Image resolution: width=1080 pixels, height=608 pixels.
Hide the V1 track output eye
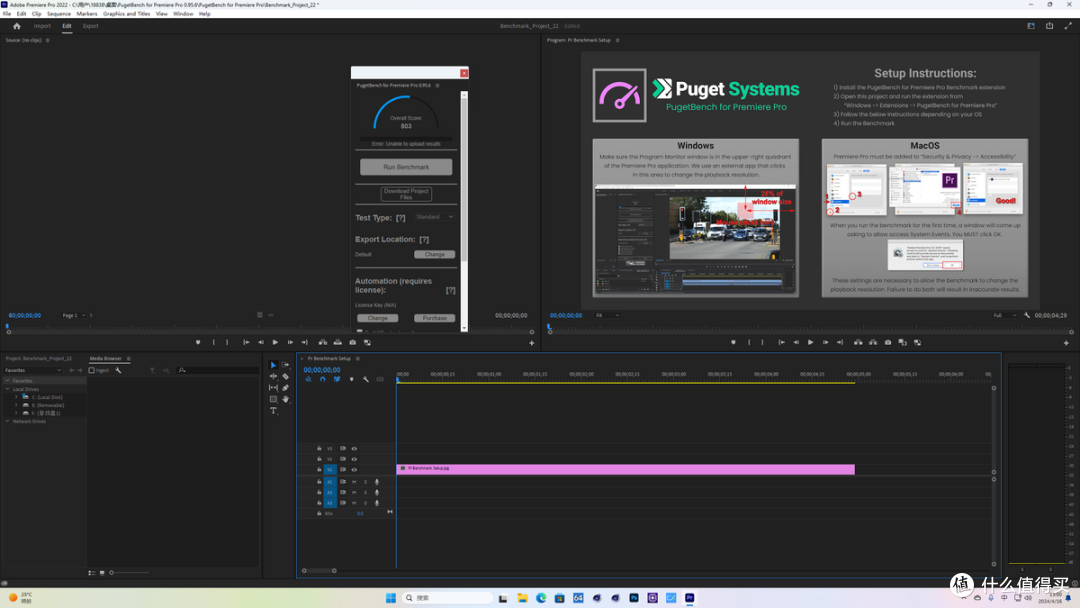coord(354,470)
